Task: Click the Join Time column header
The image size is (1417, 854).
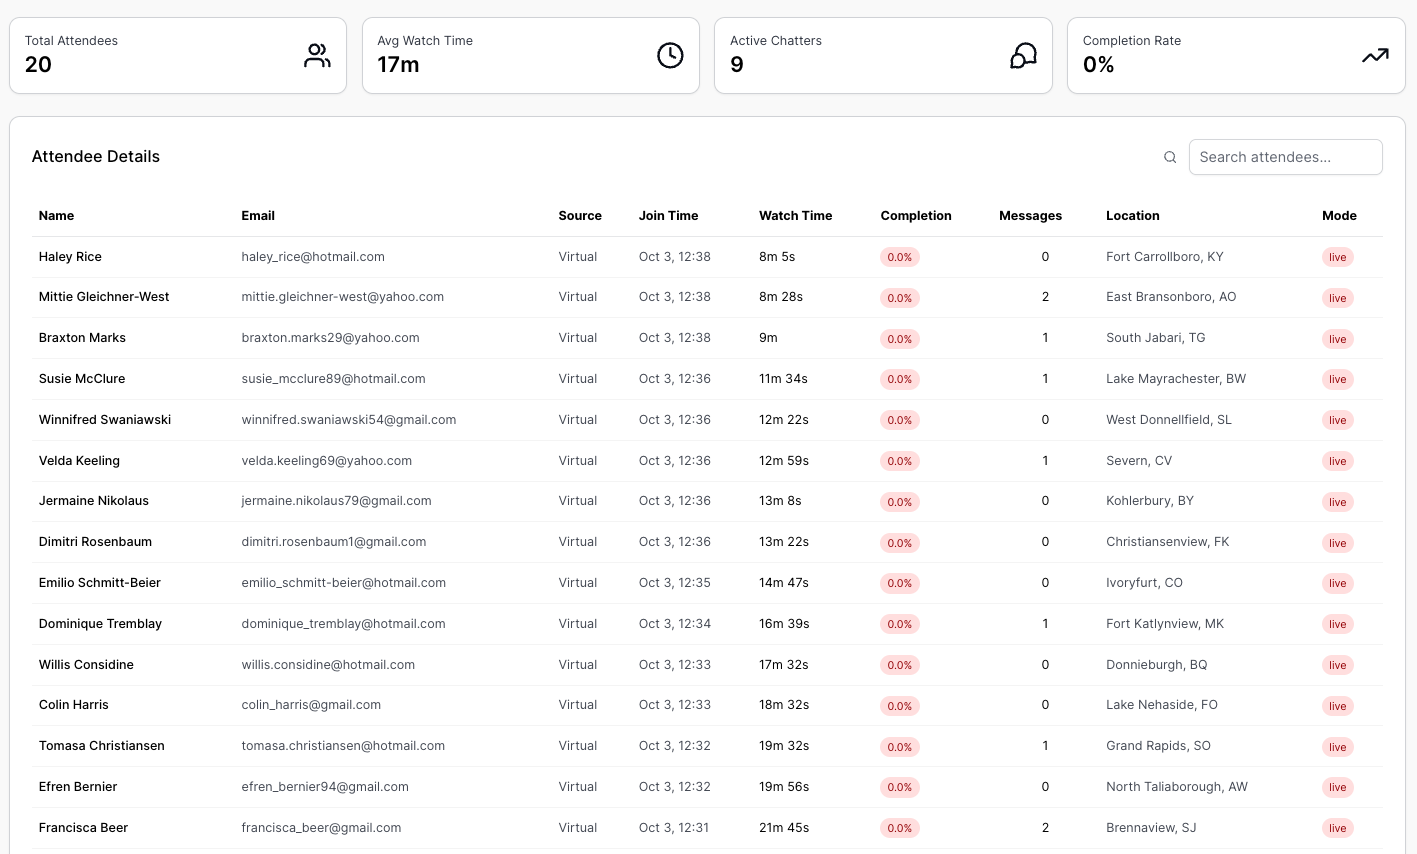Action: (668, 216)
